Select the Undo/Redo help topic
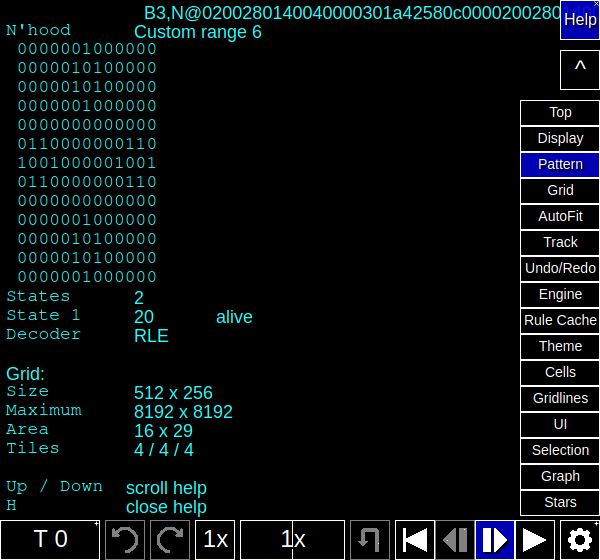600x560 pixels. (x=560, y=268)
